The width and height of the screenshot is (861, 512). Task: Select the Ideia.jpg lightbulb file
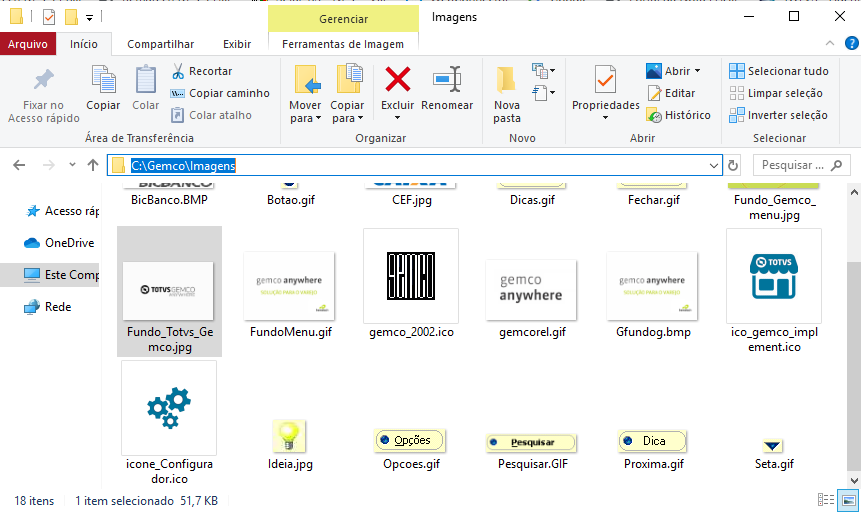(289, 445)
